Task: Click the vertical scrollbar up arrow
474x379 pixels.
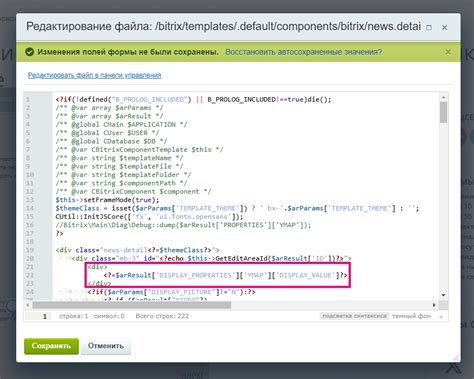Action: coord(443,97)
